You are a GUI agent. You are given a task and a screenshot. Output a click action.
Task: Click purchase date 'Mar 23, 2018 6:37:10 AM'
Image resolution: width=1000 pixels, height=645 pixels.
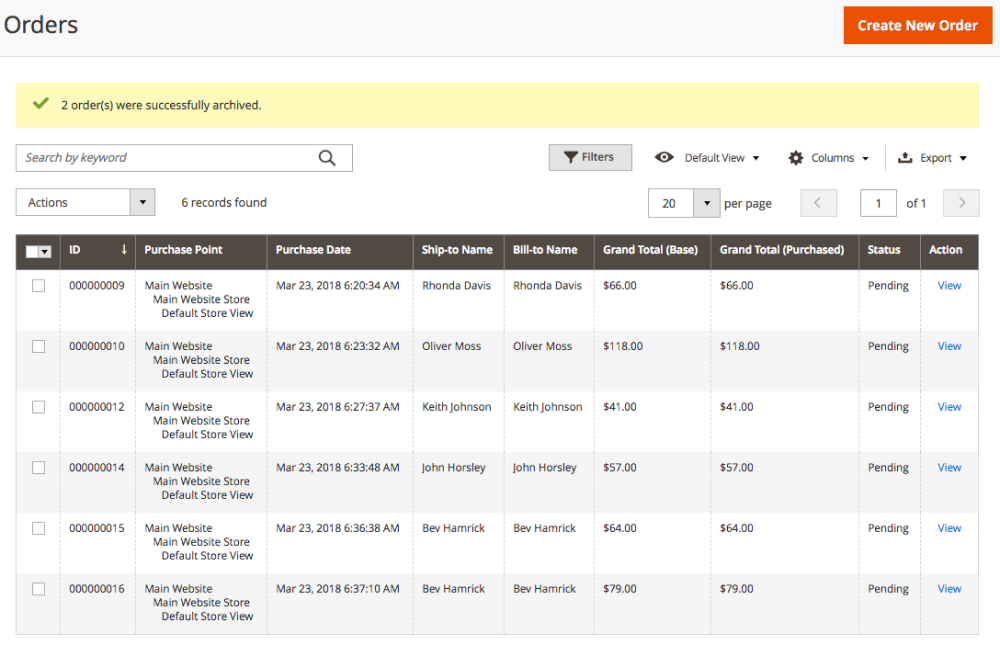338,589
